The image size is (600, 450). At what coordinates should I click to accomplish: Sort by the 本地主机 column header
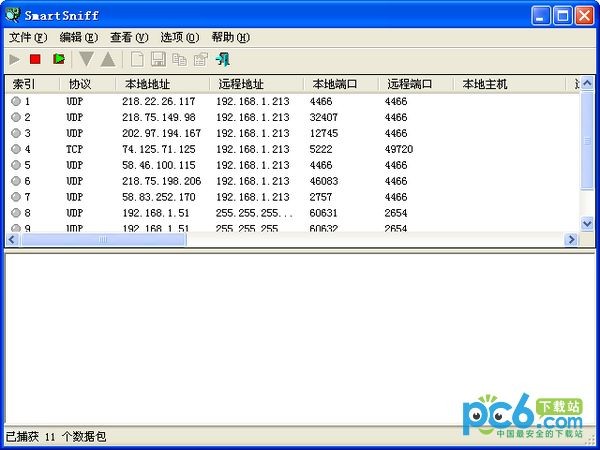click(509, 84)
